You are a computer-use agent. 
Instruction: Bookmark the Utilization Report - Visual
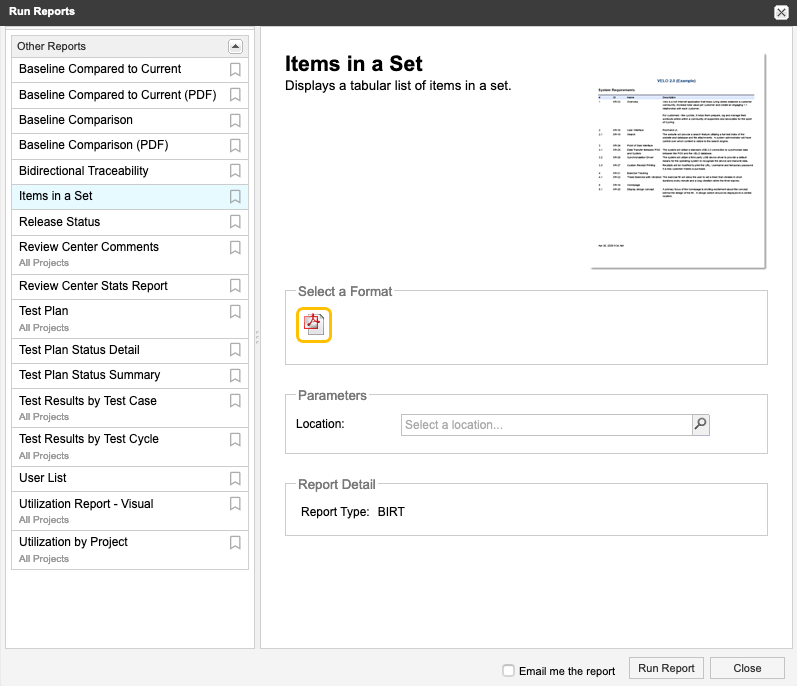click(x=235, y=504)
